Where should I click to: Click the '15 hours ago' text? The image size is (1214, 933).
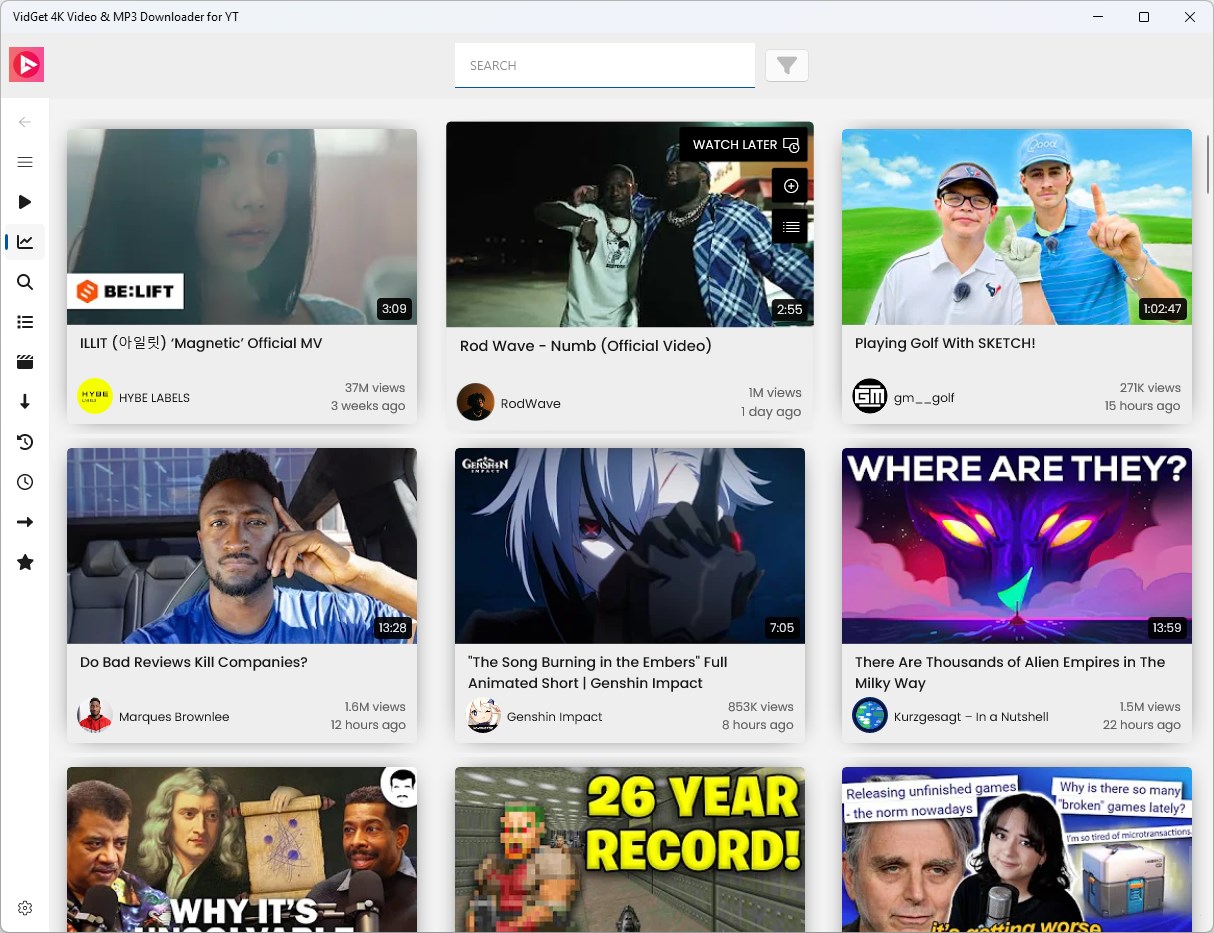point(1142,405)
